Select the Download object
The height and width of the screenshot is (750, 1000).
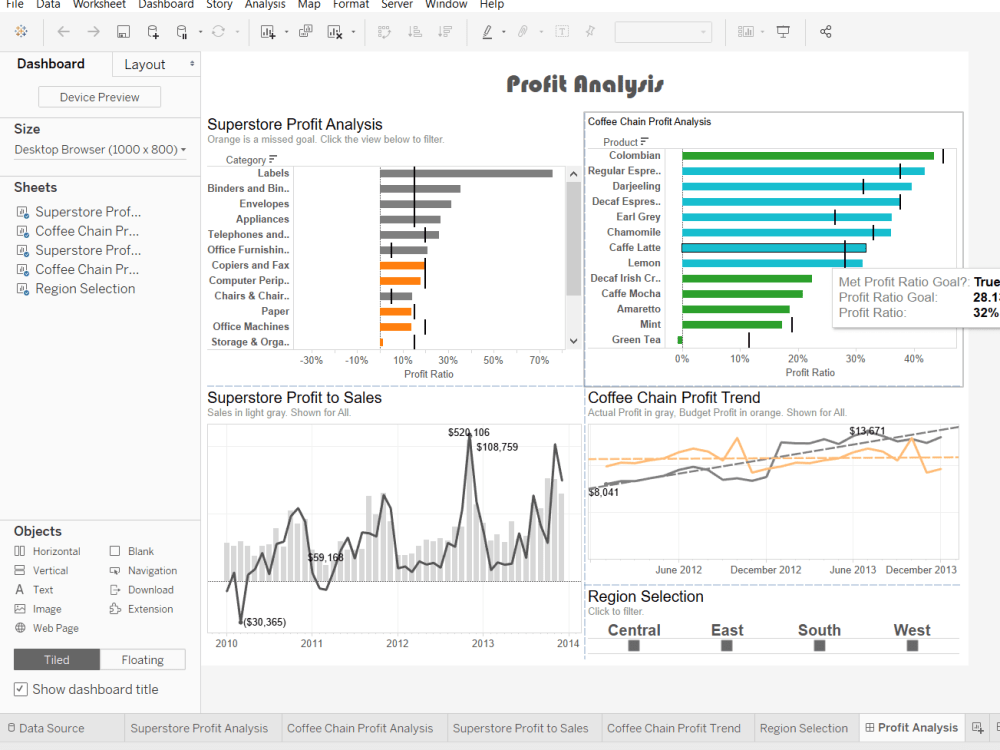coord(142,589)
